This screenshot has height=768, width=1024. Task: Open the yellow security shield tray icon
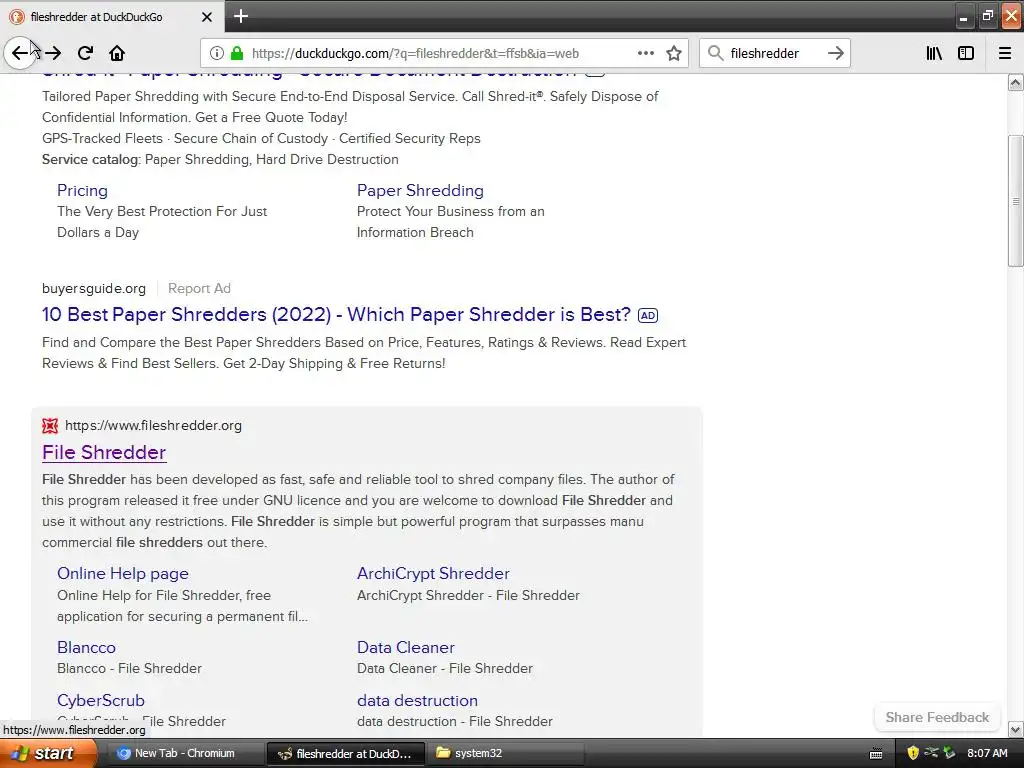point(913,753)
